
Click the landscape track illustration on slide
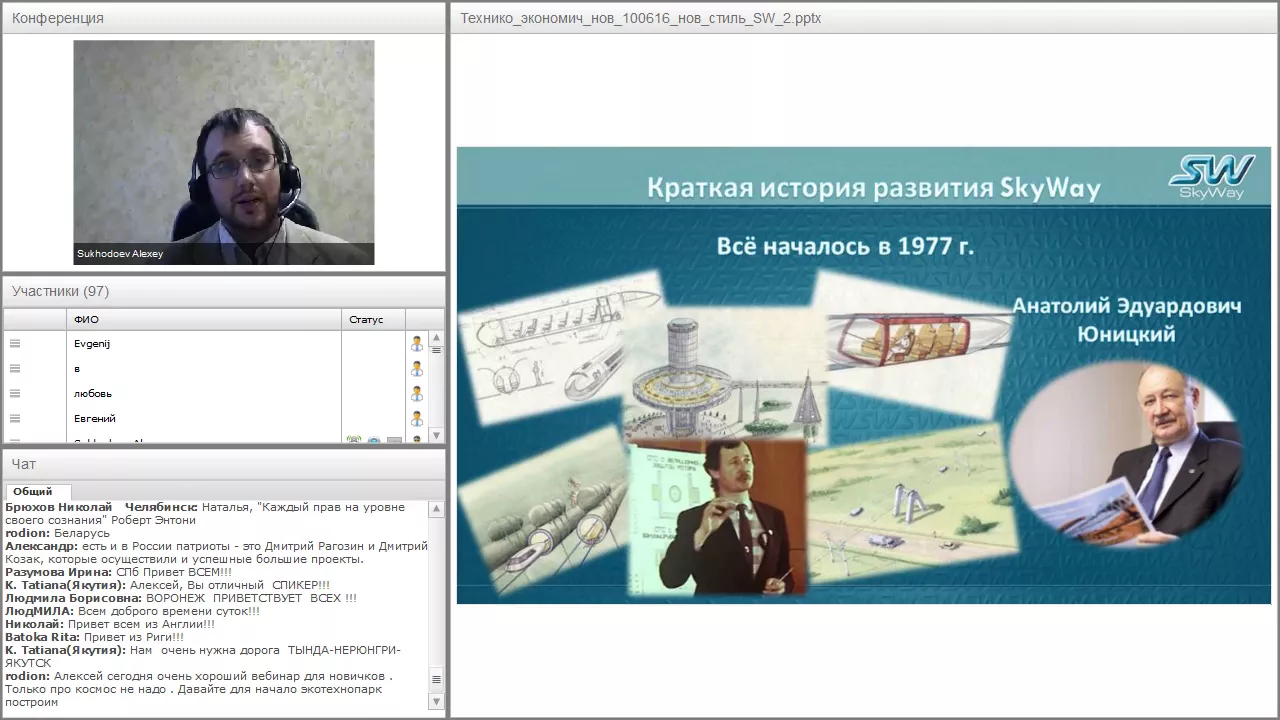912,505
